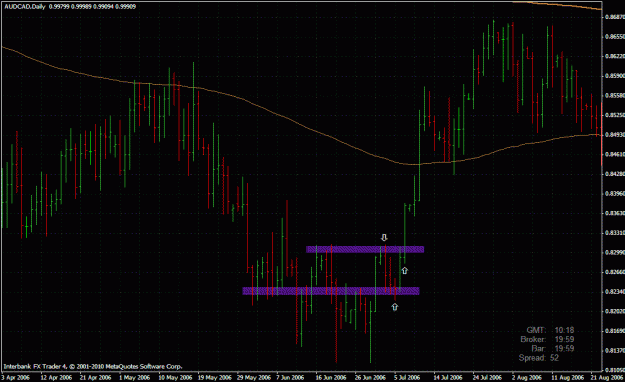Select the lower purple rectangle zone
Viewport: 625px width, 382px height.
coord(331,291)
